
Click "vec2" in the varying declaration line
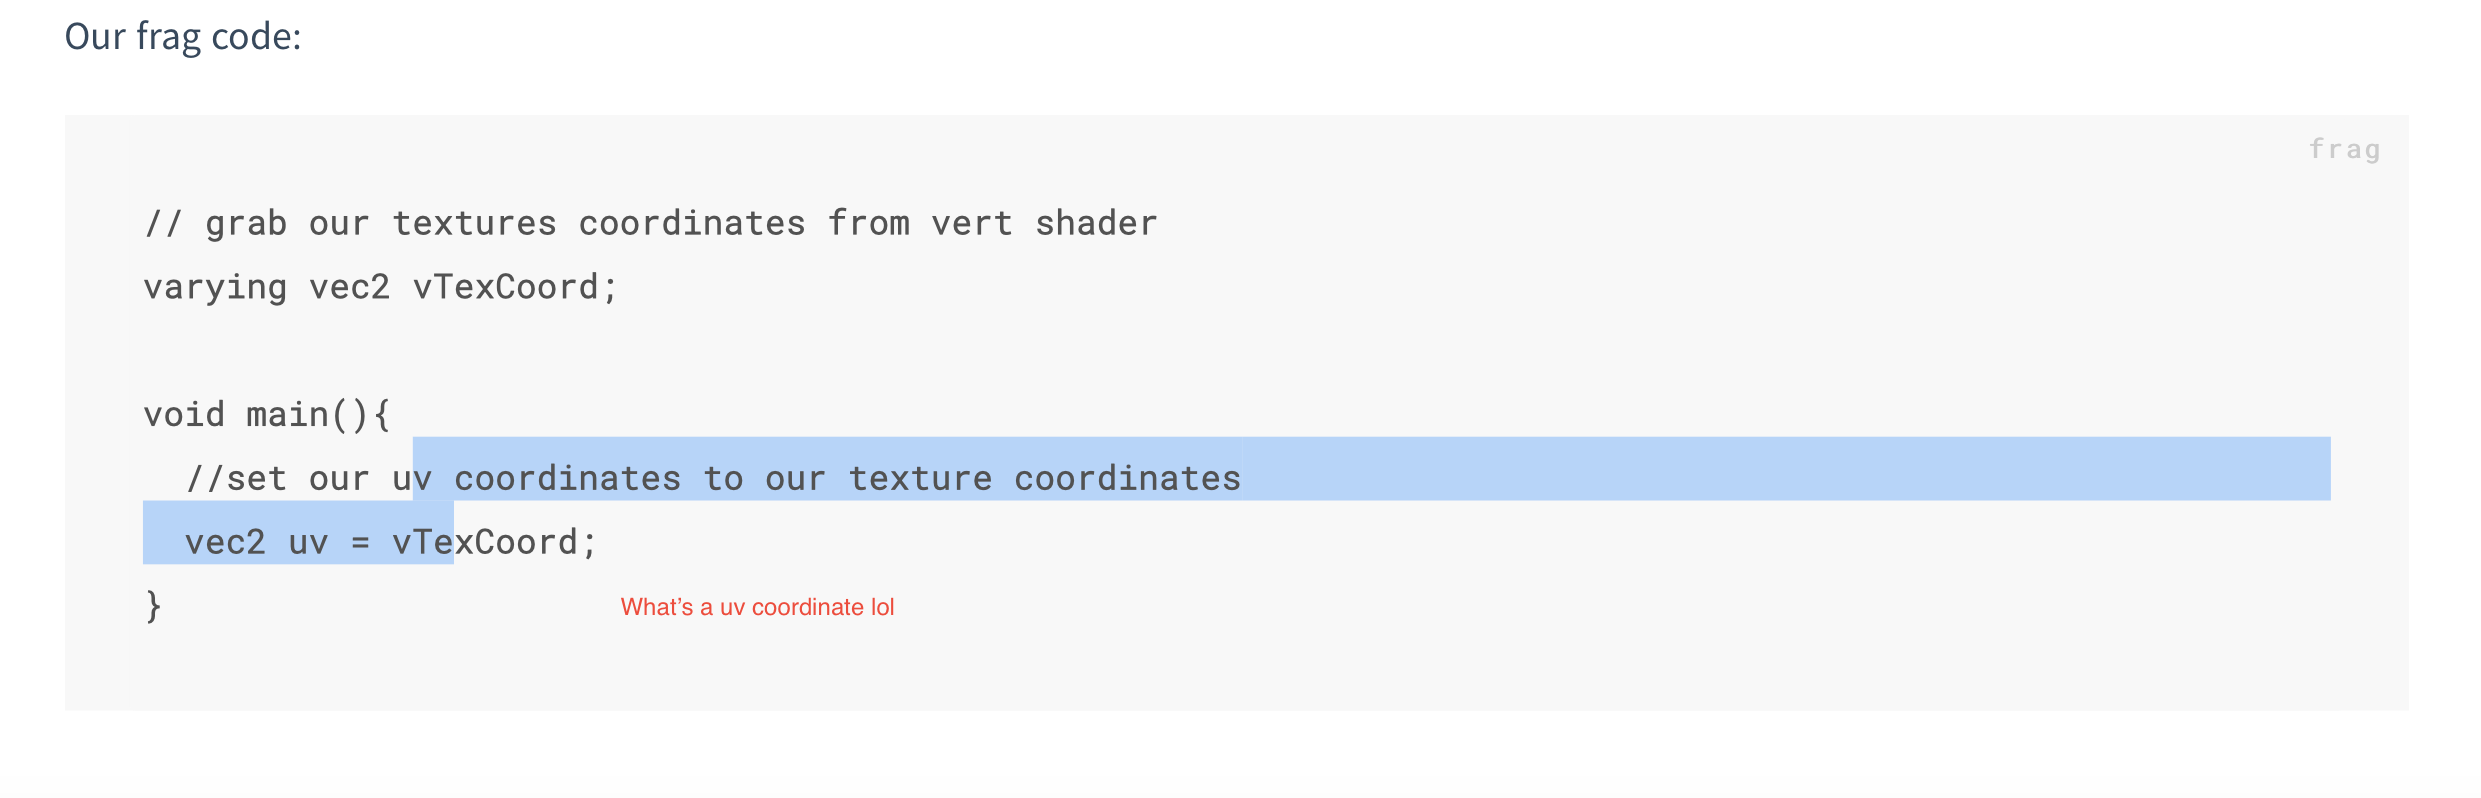(349, 288)
